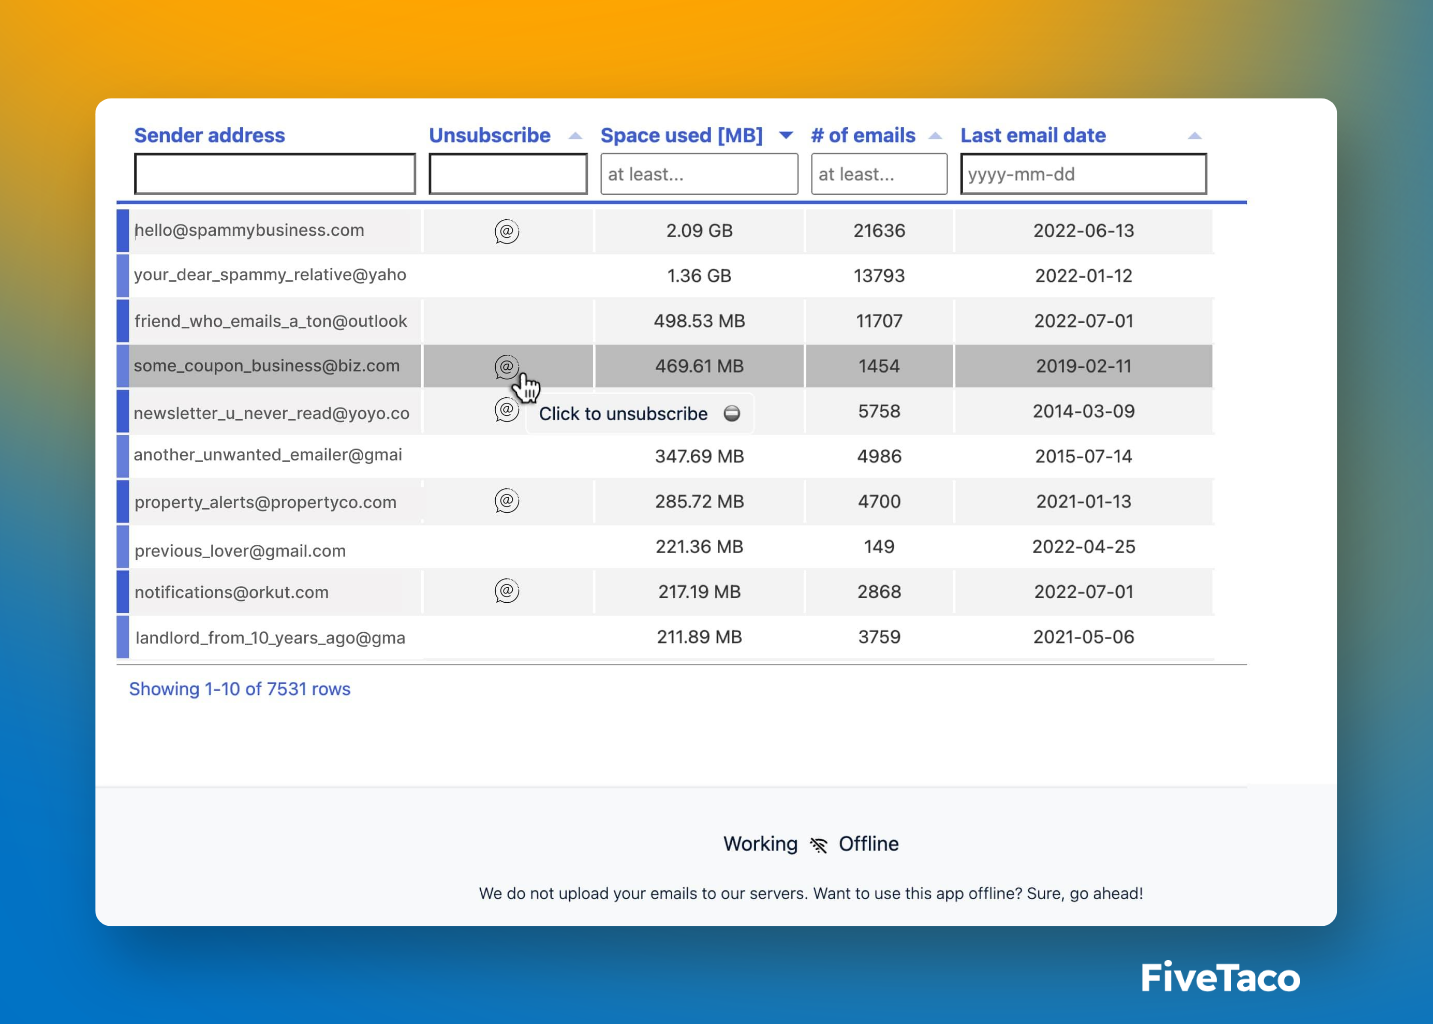Image resolution: width=1433 pixels, height=1024 pixels.
Task: Click the 4986 emails count cell
Action: [x=879, y=457]
